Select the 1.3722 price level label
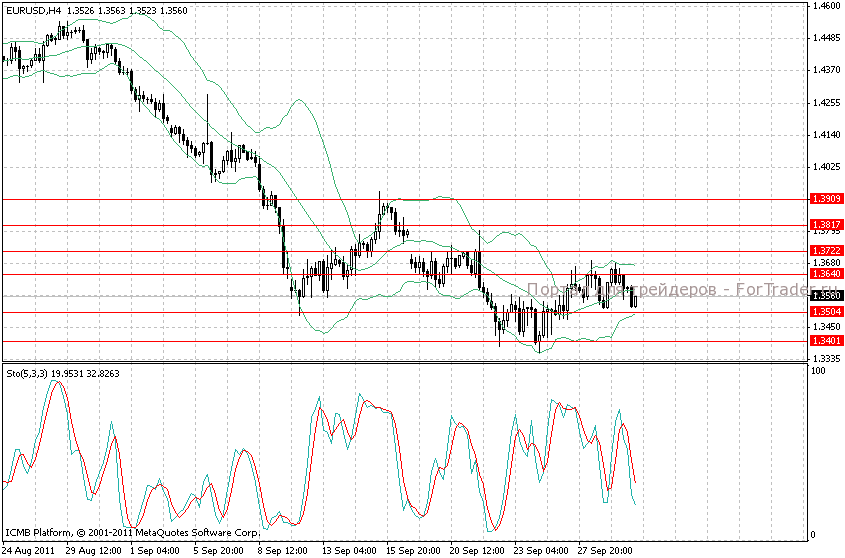The width and height of the screenshot is (845, 558). pos(826,250)
